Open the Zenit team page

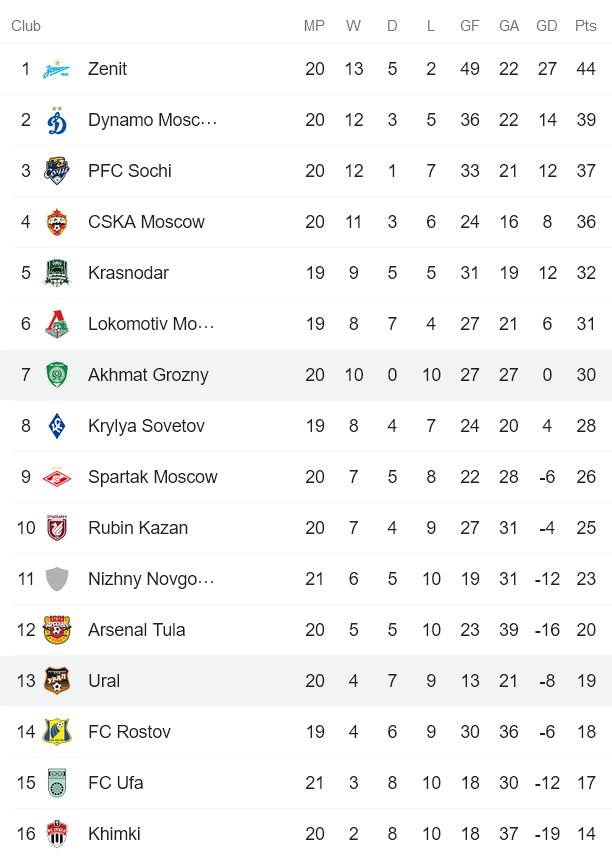coord(108,69)
